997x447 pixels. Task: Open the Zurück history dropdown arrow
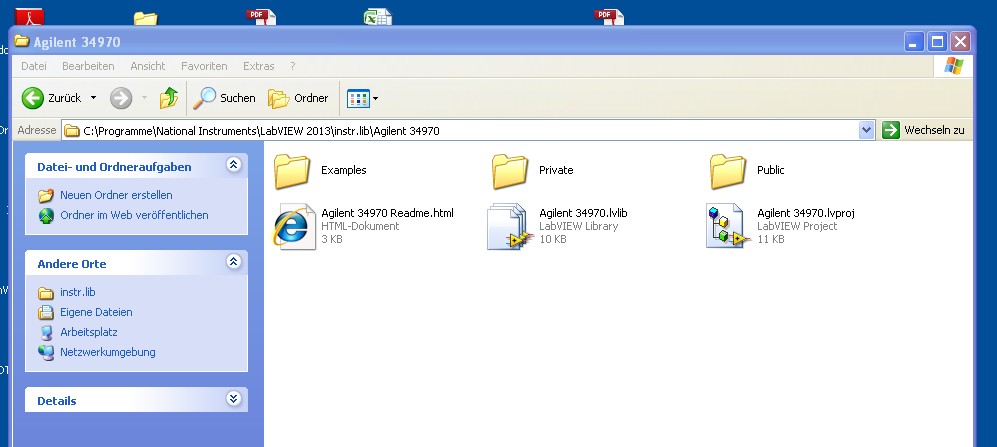pyautogui.click(x=93, y=98)
